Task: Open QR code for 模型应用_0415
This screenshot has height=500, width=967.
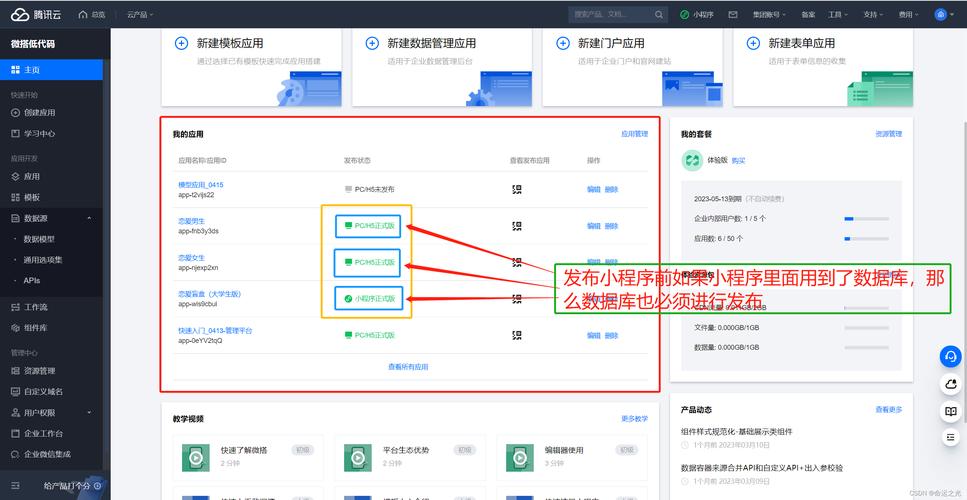Action: tap(517, 189)
